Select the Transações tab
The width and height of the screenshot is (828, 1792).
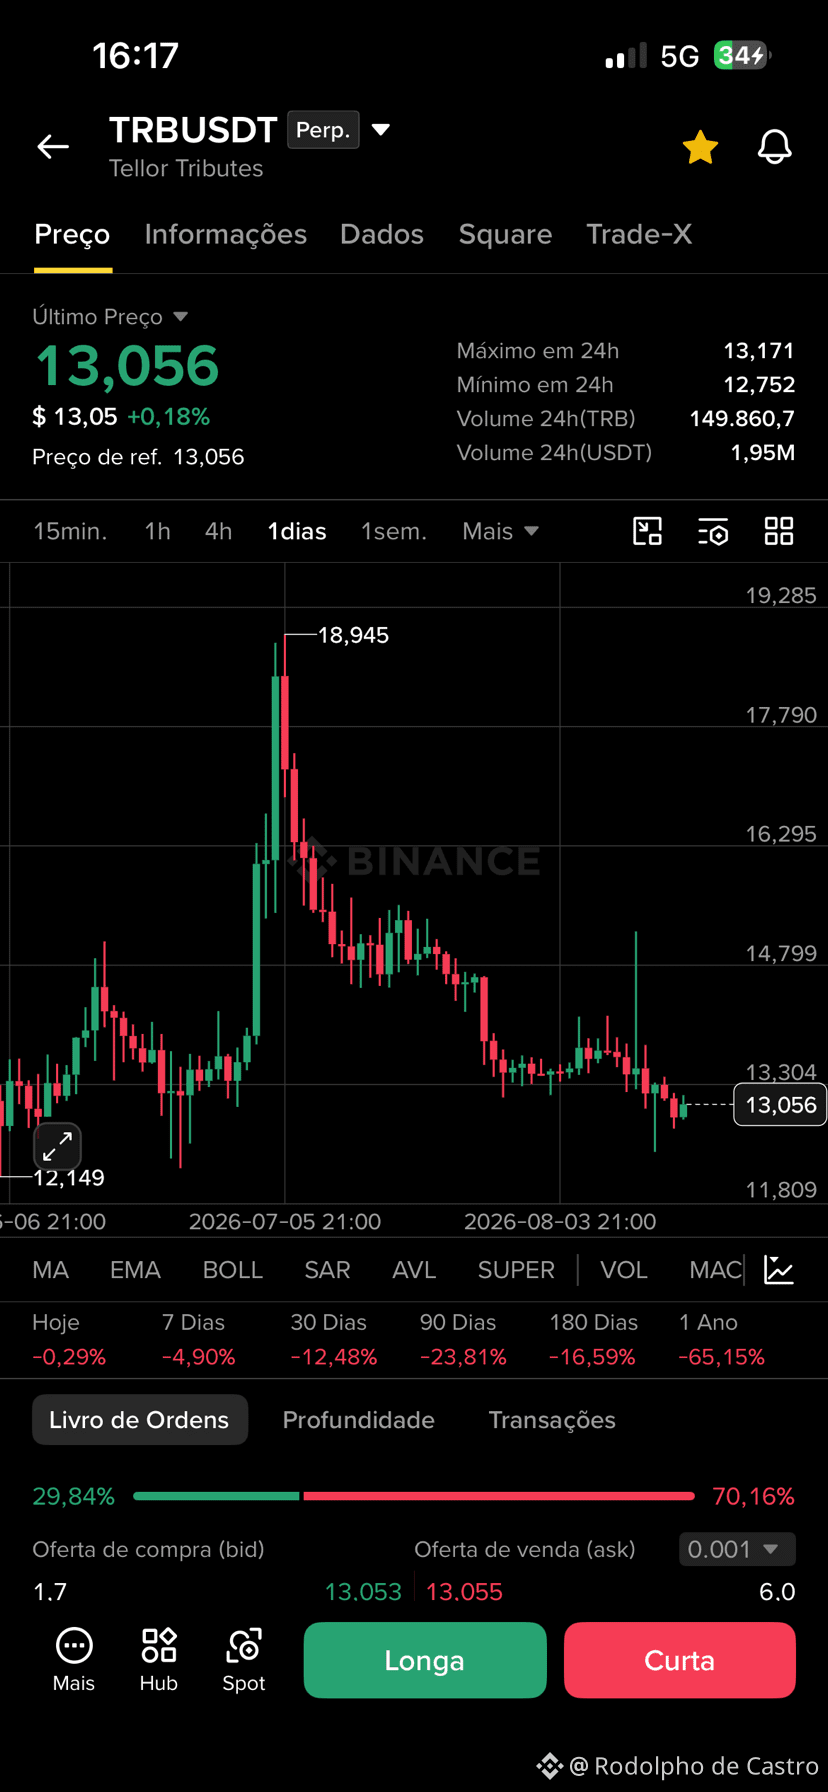(552, 1420)
